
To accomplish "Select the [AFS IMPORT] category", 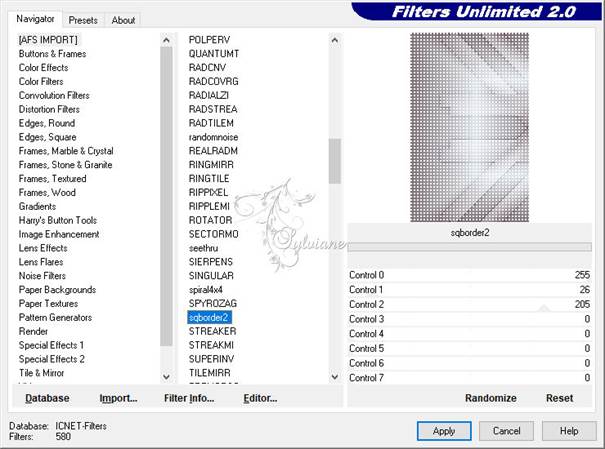I will click(48, 40).
